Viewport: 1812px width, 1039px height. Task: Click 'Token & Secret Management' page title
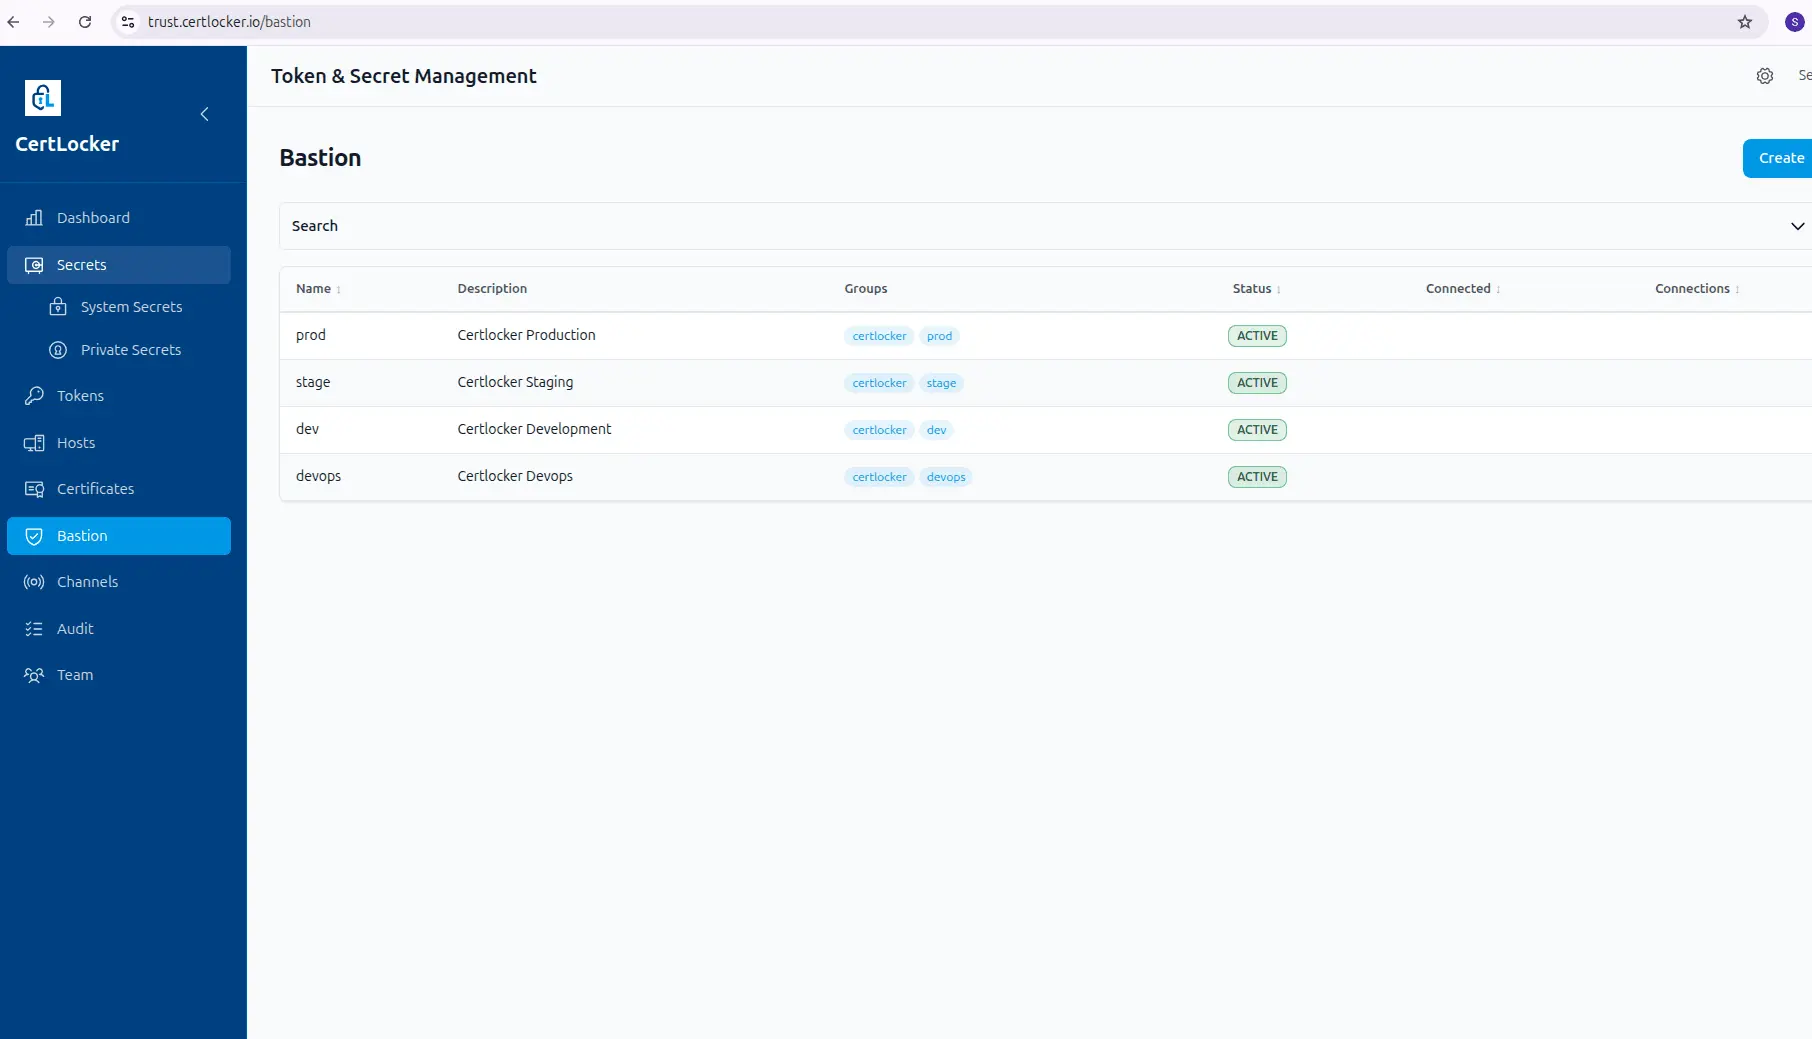coord(404,76)
